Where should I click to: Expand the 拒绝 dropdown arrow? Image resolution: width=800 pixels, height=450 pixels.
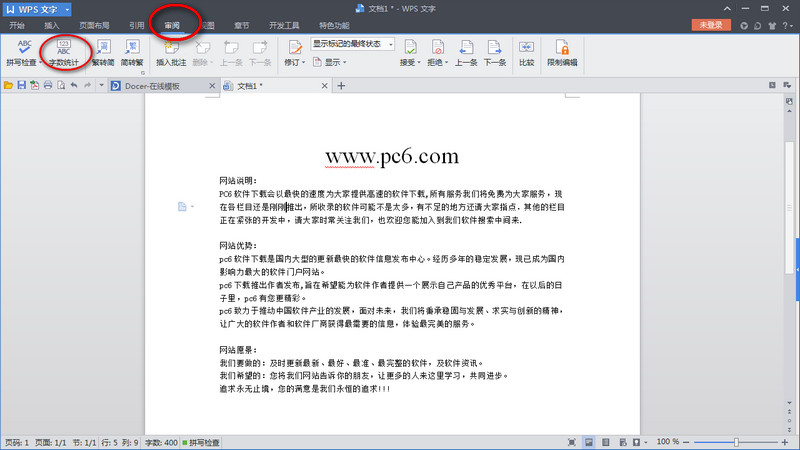pyautogui.click(x=447, y=62)
